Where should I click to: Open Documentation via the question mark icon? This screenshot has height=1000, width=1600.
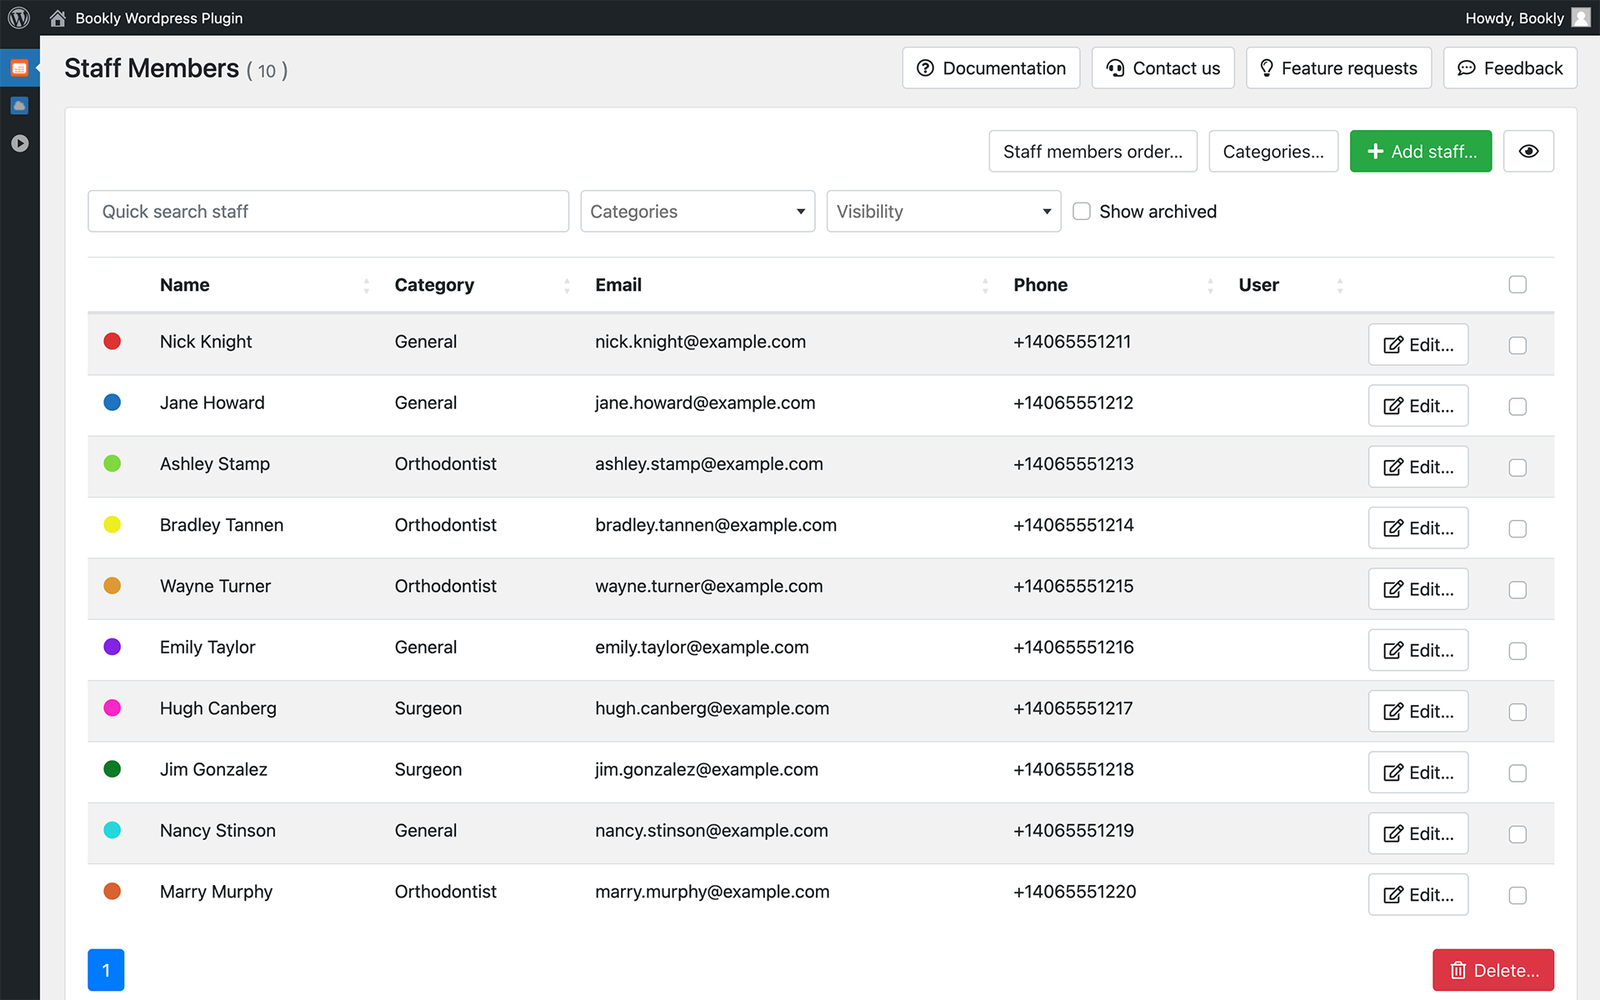pos(924,67)
